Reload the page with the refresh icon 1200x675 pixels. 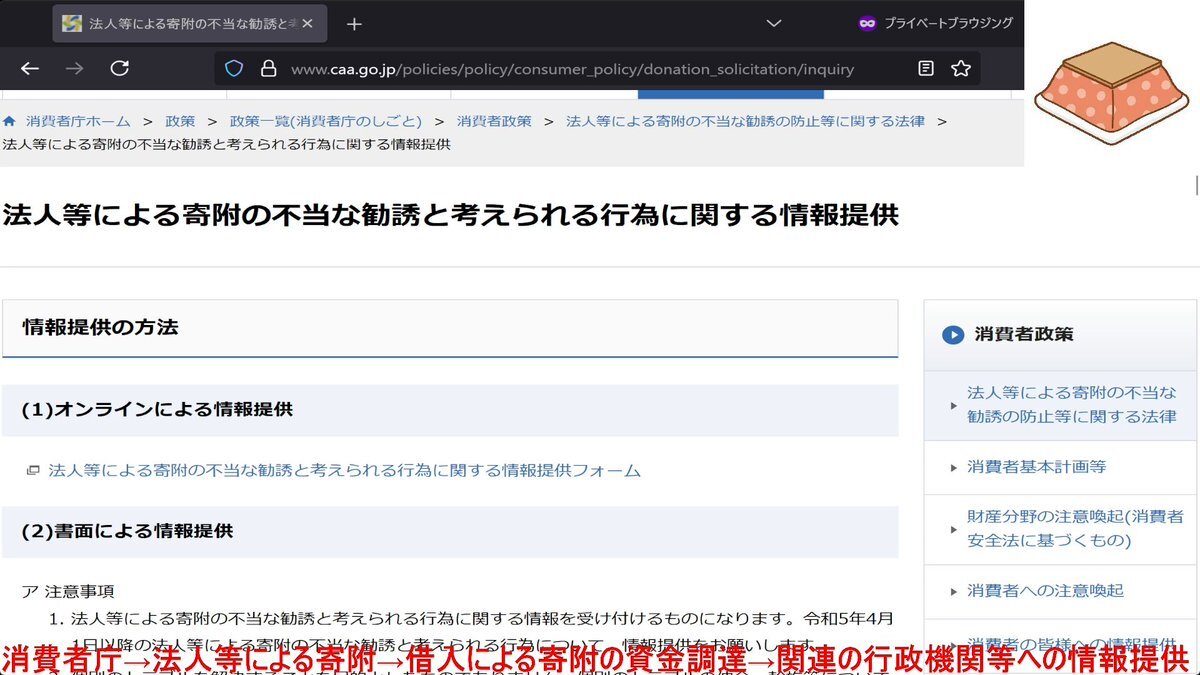click(119, 68)
